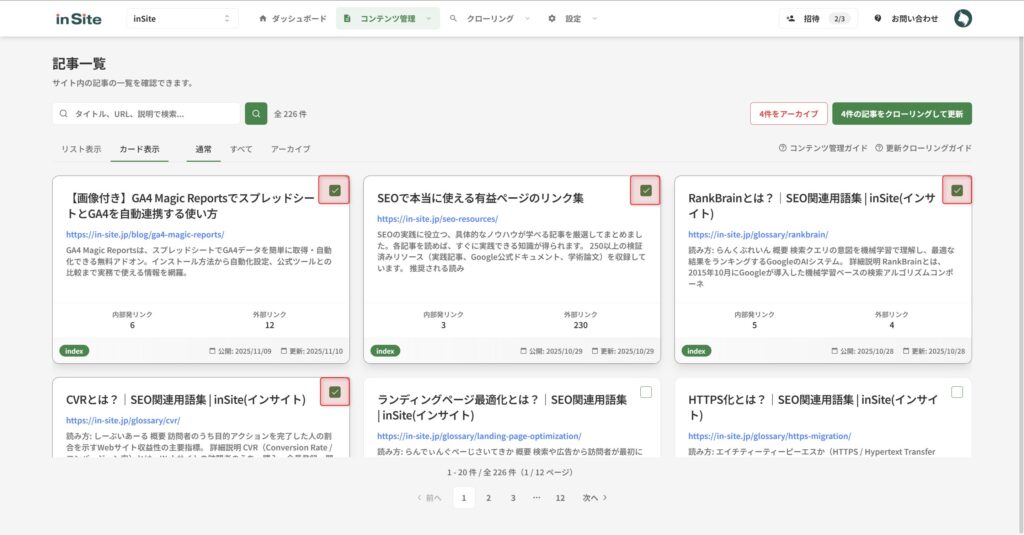Image resolution: width=1024 pixels, height=535 pixels.
Task: Open the 設定 menu
Action: 573,19
